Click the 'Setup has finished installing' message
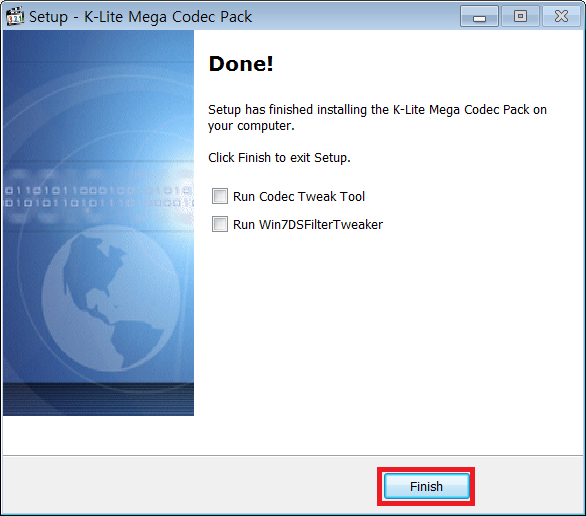This screenshot has width=586, height=516. pyautogui.click(x=377, y=118)
